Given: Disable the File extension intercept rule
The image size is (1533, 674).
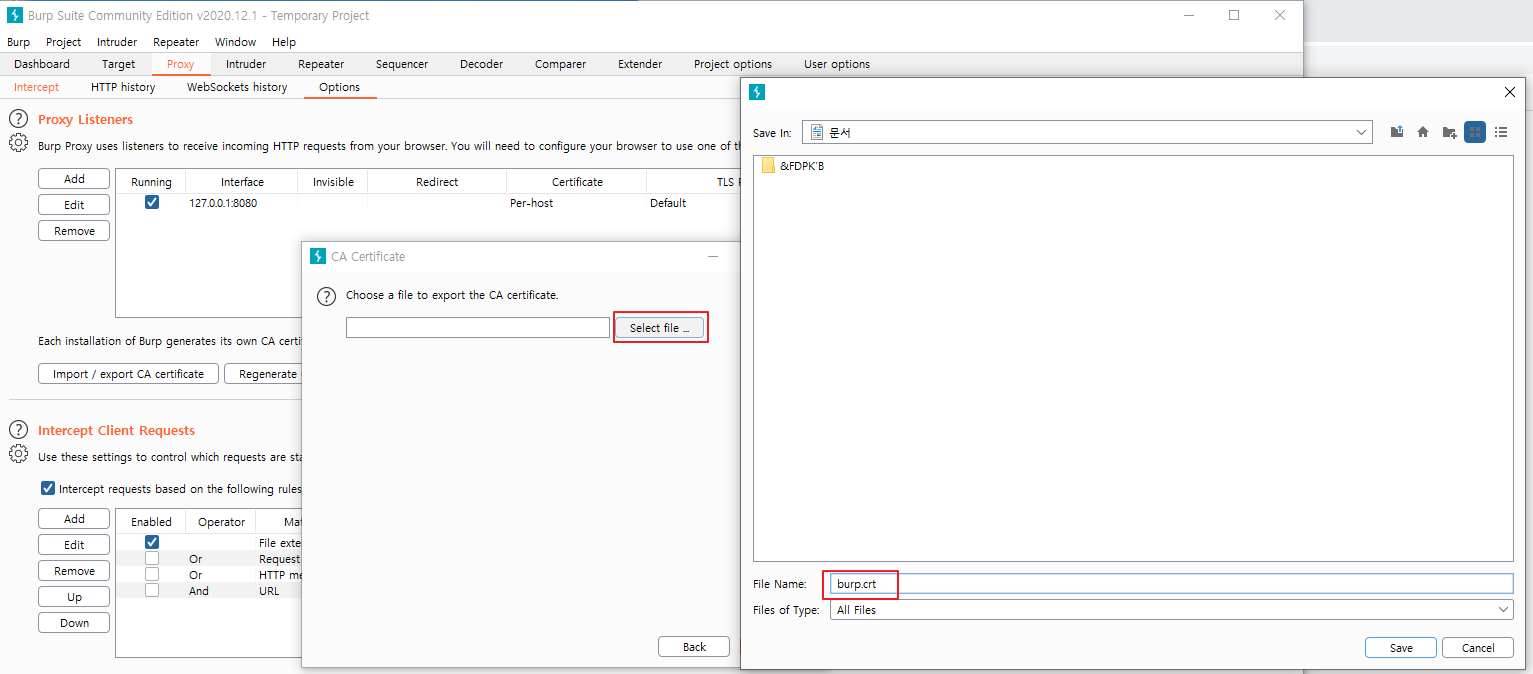Looking at the screenshot, I should pyautogui.click(x=152, y=542).
